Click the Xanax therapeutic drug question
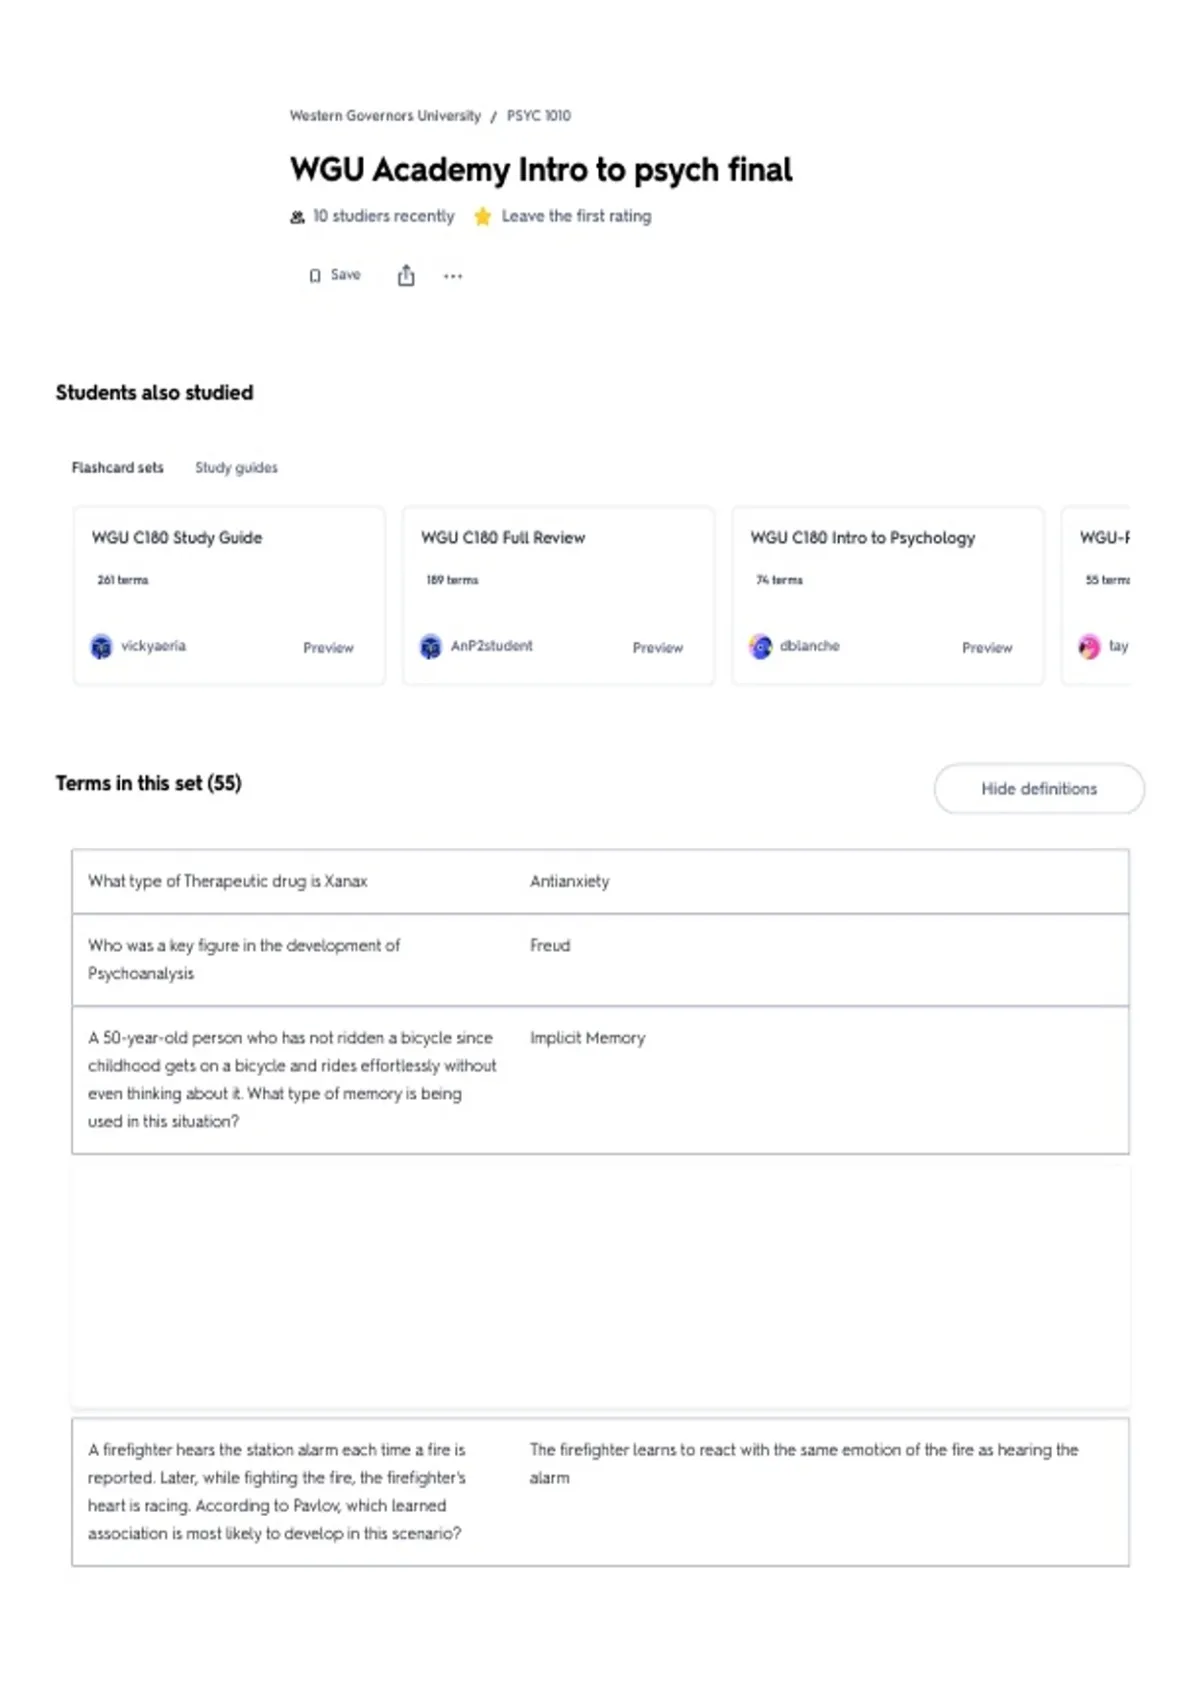The height and width of the screenshot is (1700, 1200). pos(228,881)
